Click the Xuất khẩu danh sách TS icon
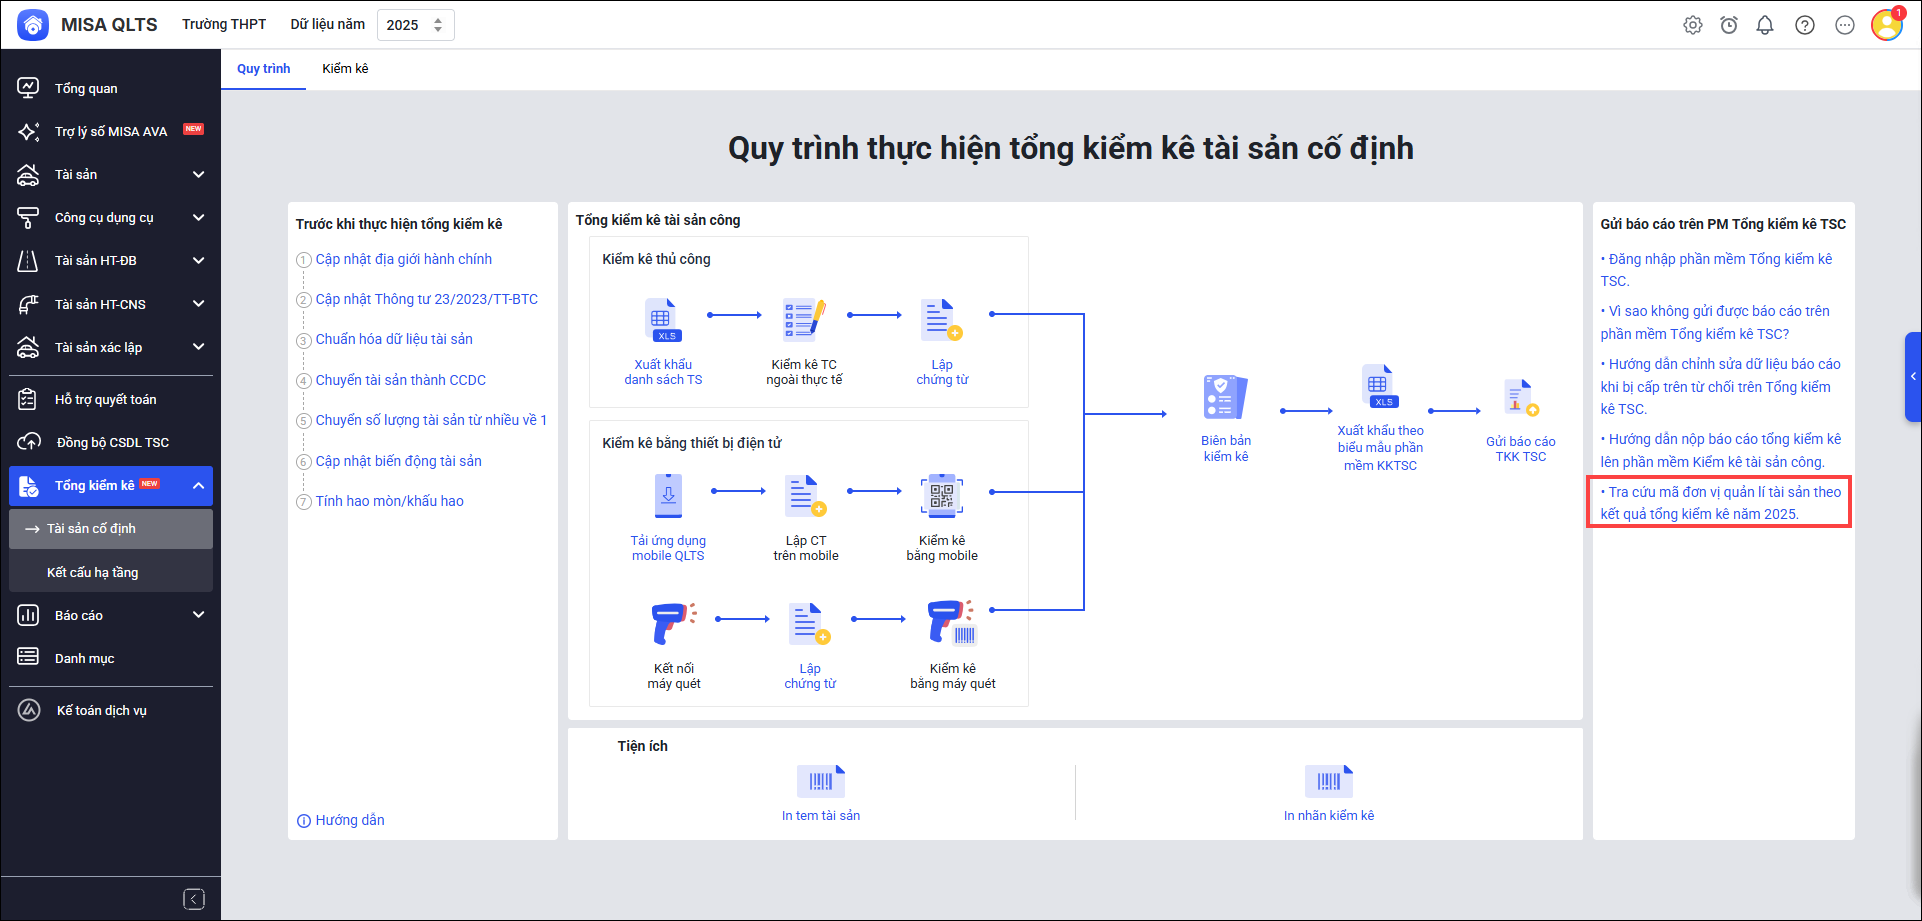This screenshot has width=1922, height=921. 662,320
